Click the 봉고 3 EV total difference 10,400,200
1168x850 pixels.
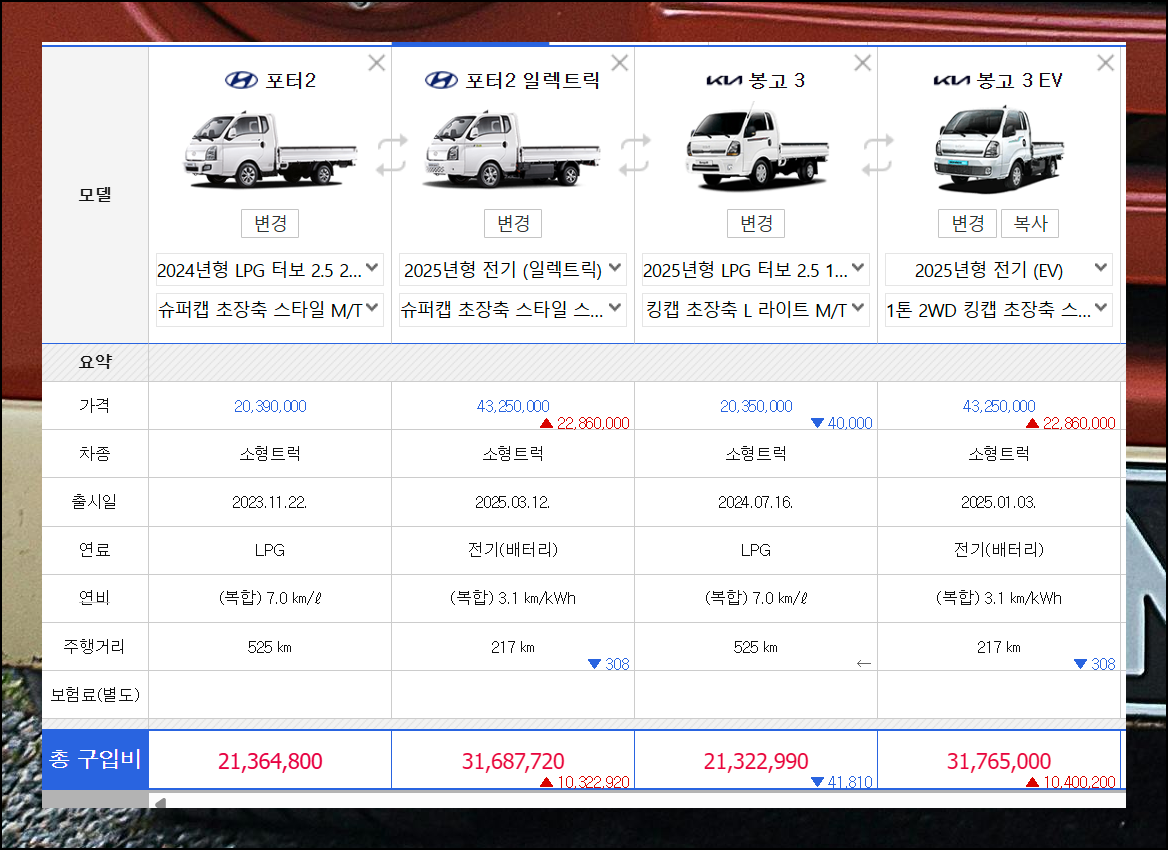[x=1071, y=781]
